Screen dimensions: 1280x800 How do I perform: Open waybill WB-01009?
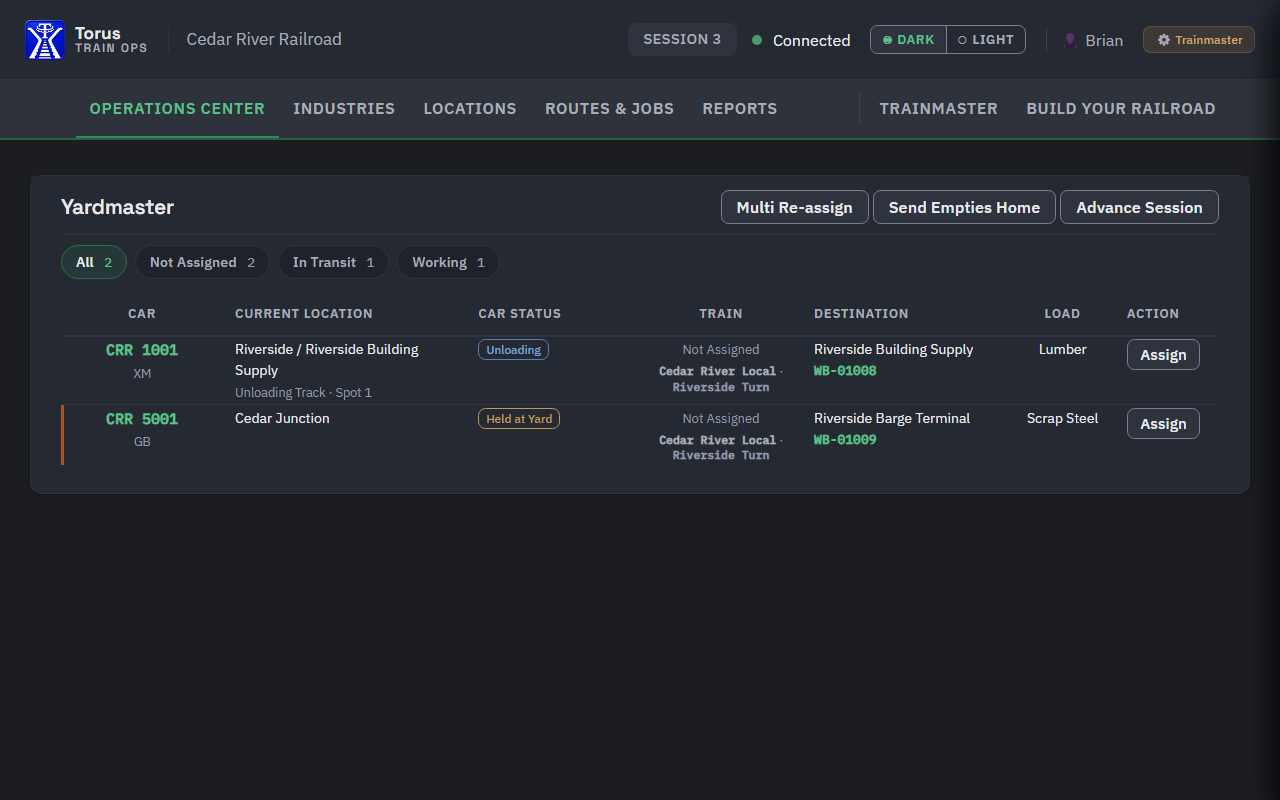point(845,440)
